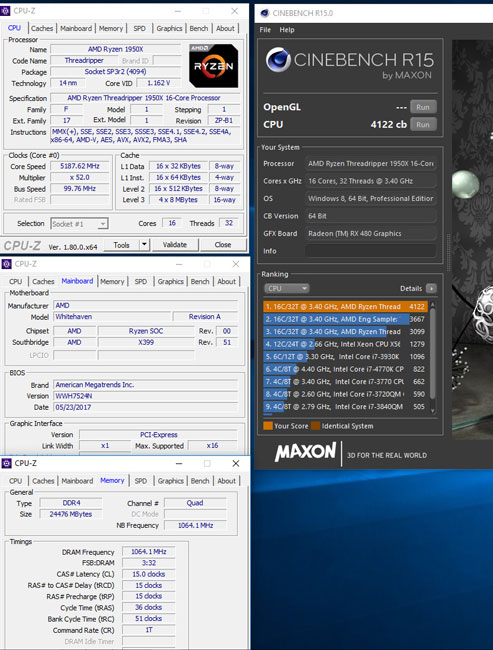Click Command Rate value 1T
This screenshot has height=650, width=493.
(x=148, y=630)
